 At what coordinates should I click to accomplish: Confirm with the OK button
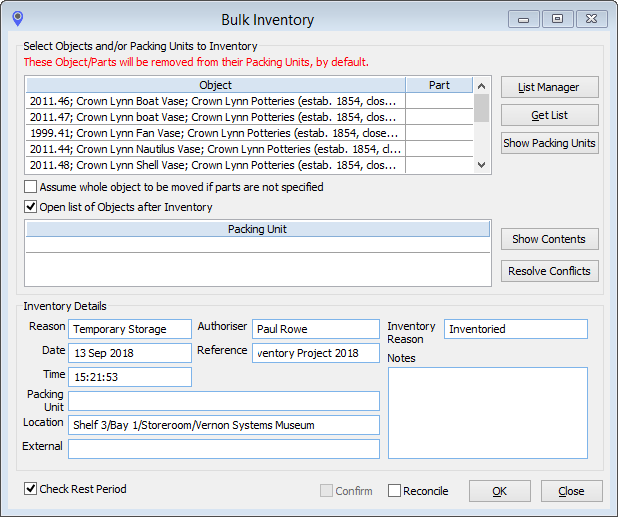[500, 491]
